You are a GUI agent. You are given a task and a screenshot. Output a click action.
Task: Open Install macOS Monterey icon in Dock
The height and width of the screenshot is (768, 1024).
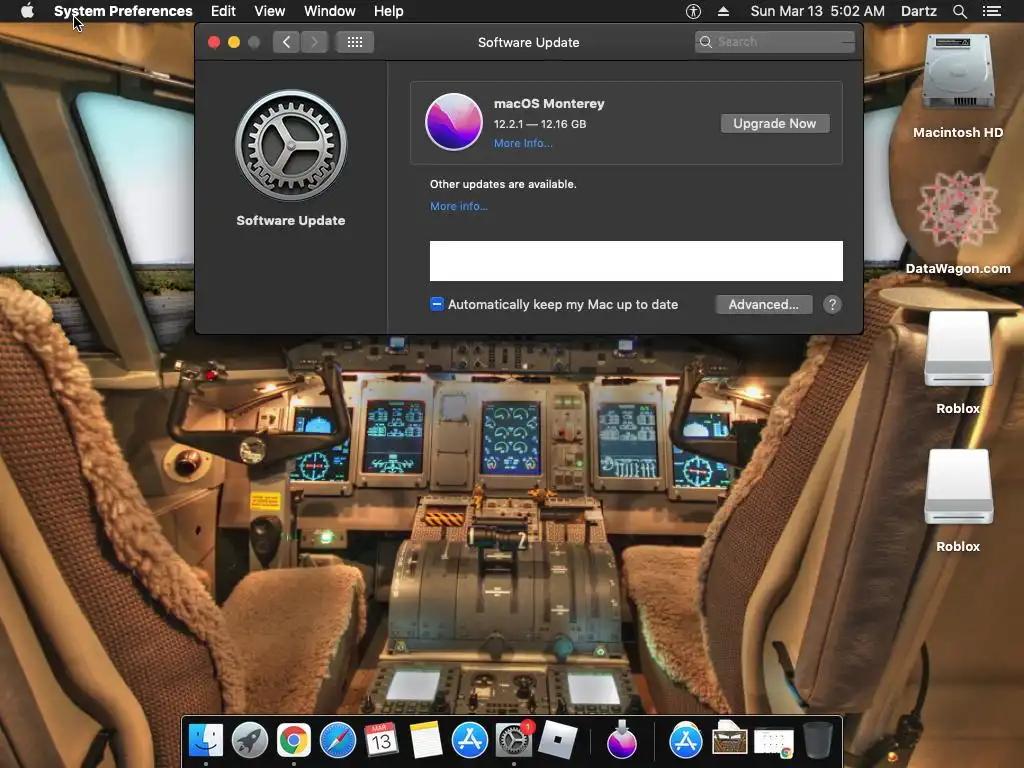(622, 741)
